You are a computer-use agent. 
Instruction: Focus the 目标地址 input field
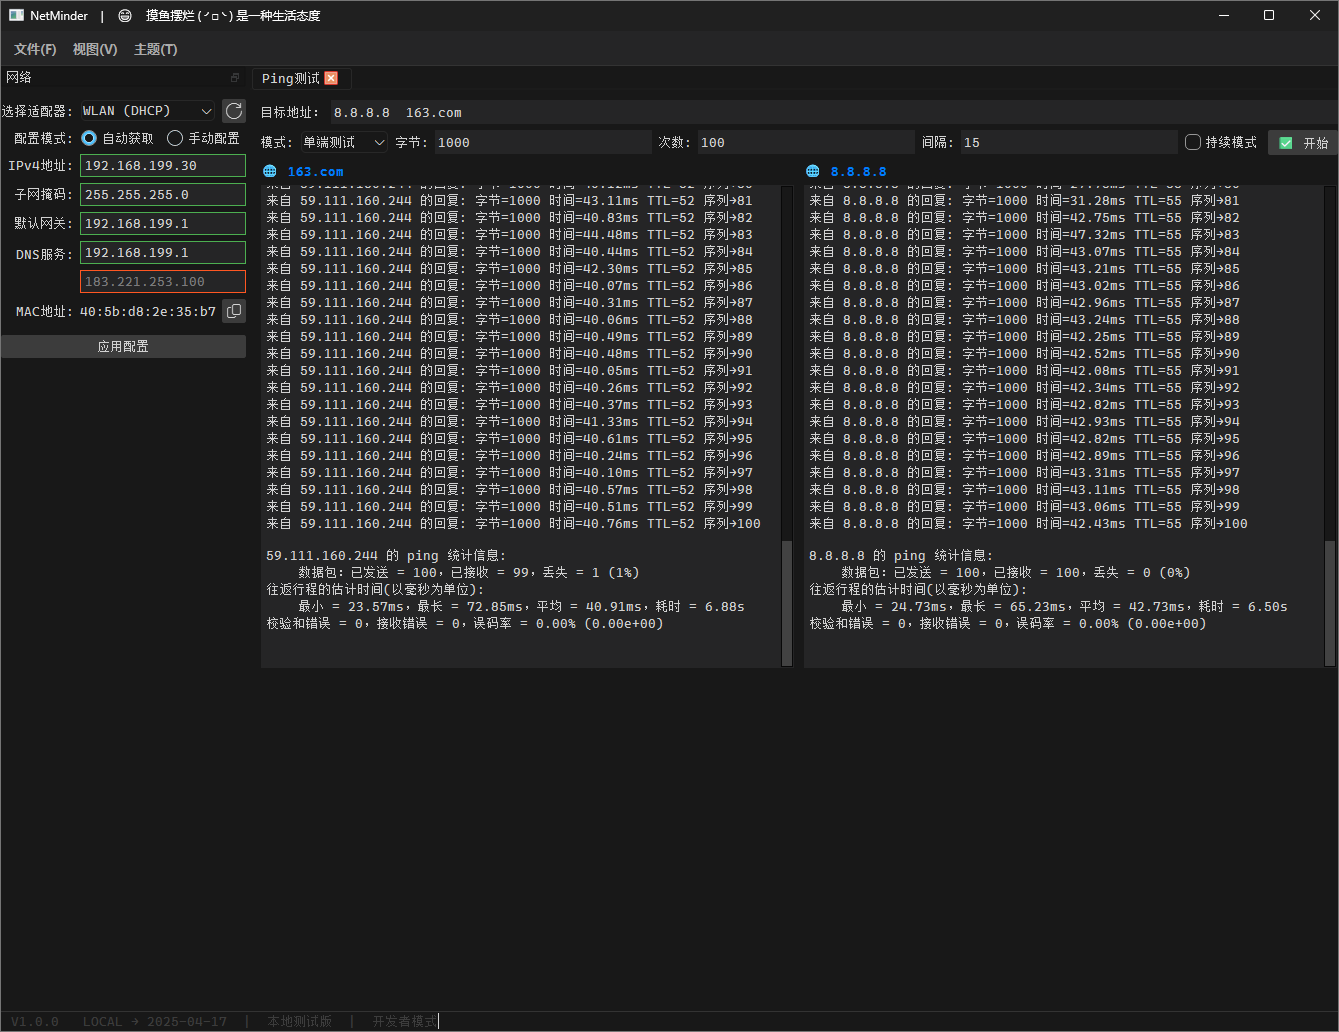point(832,112)
